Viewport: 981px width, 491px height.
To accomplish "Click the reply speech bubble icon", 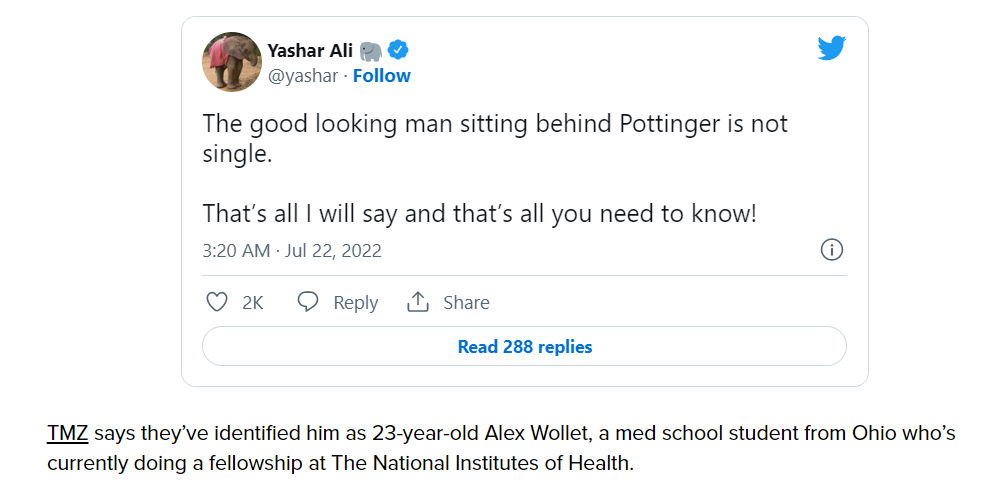I will [307, 302].
